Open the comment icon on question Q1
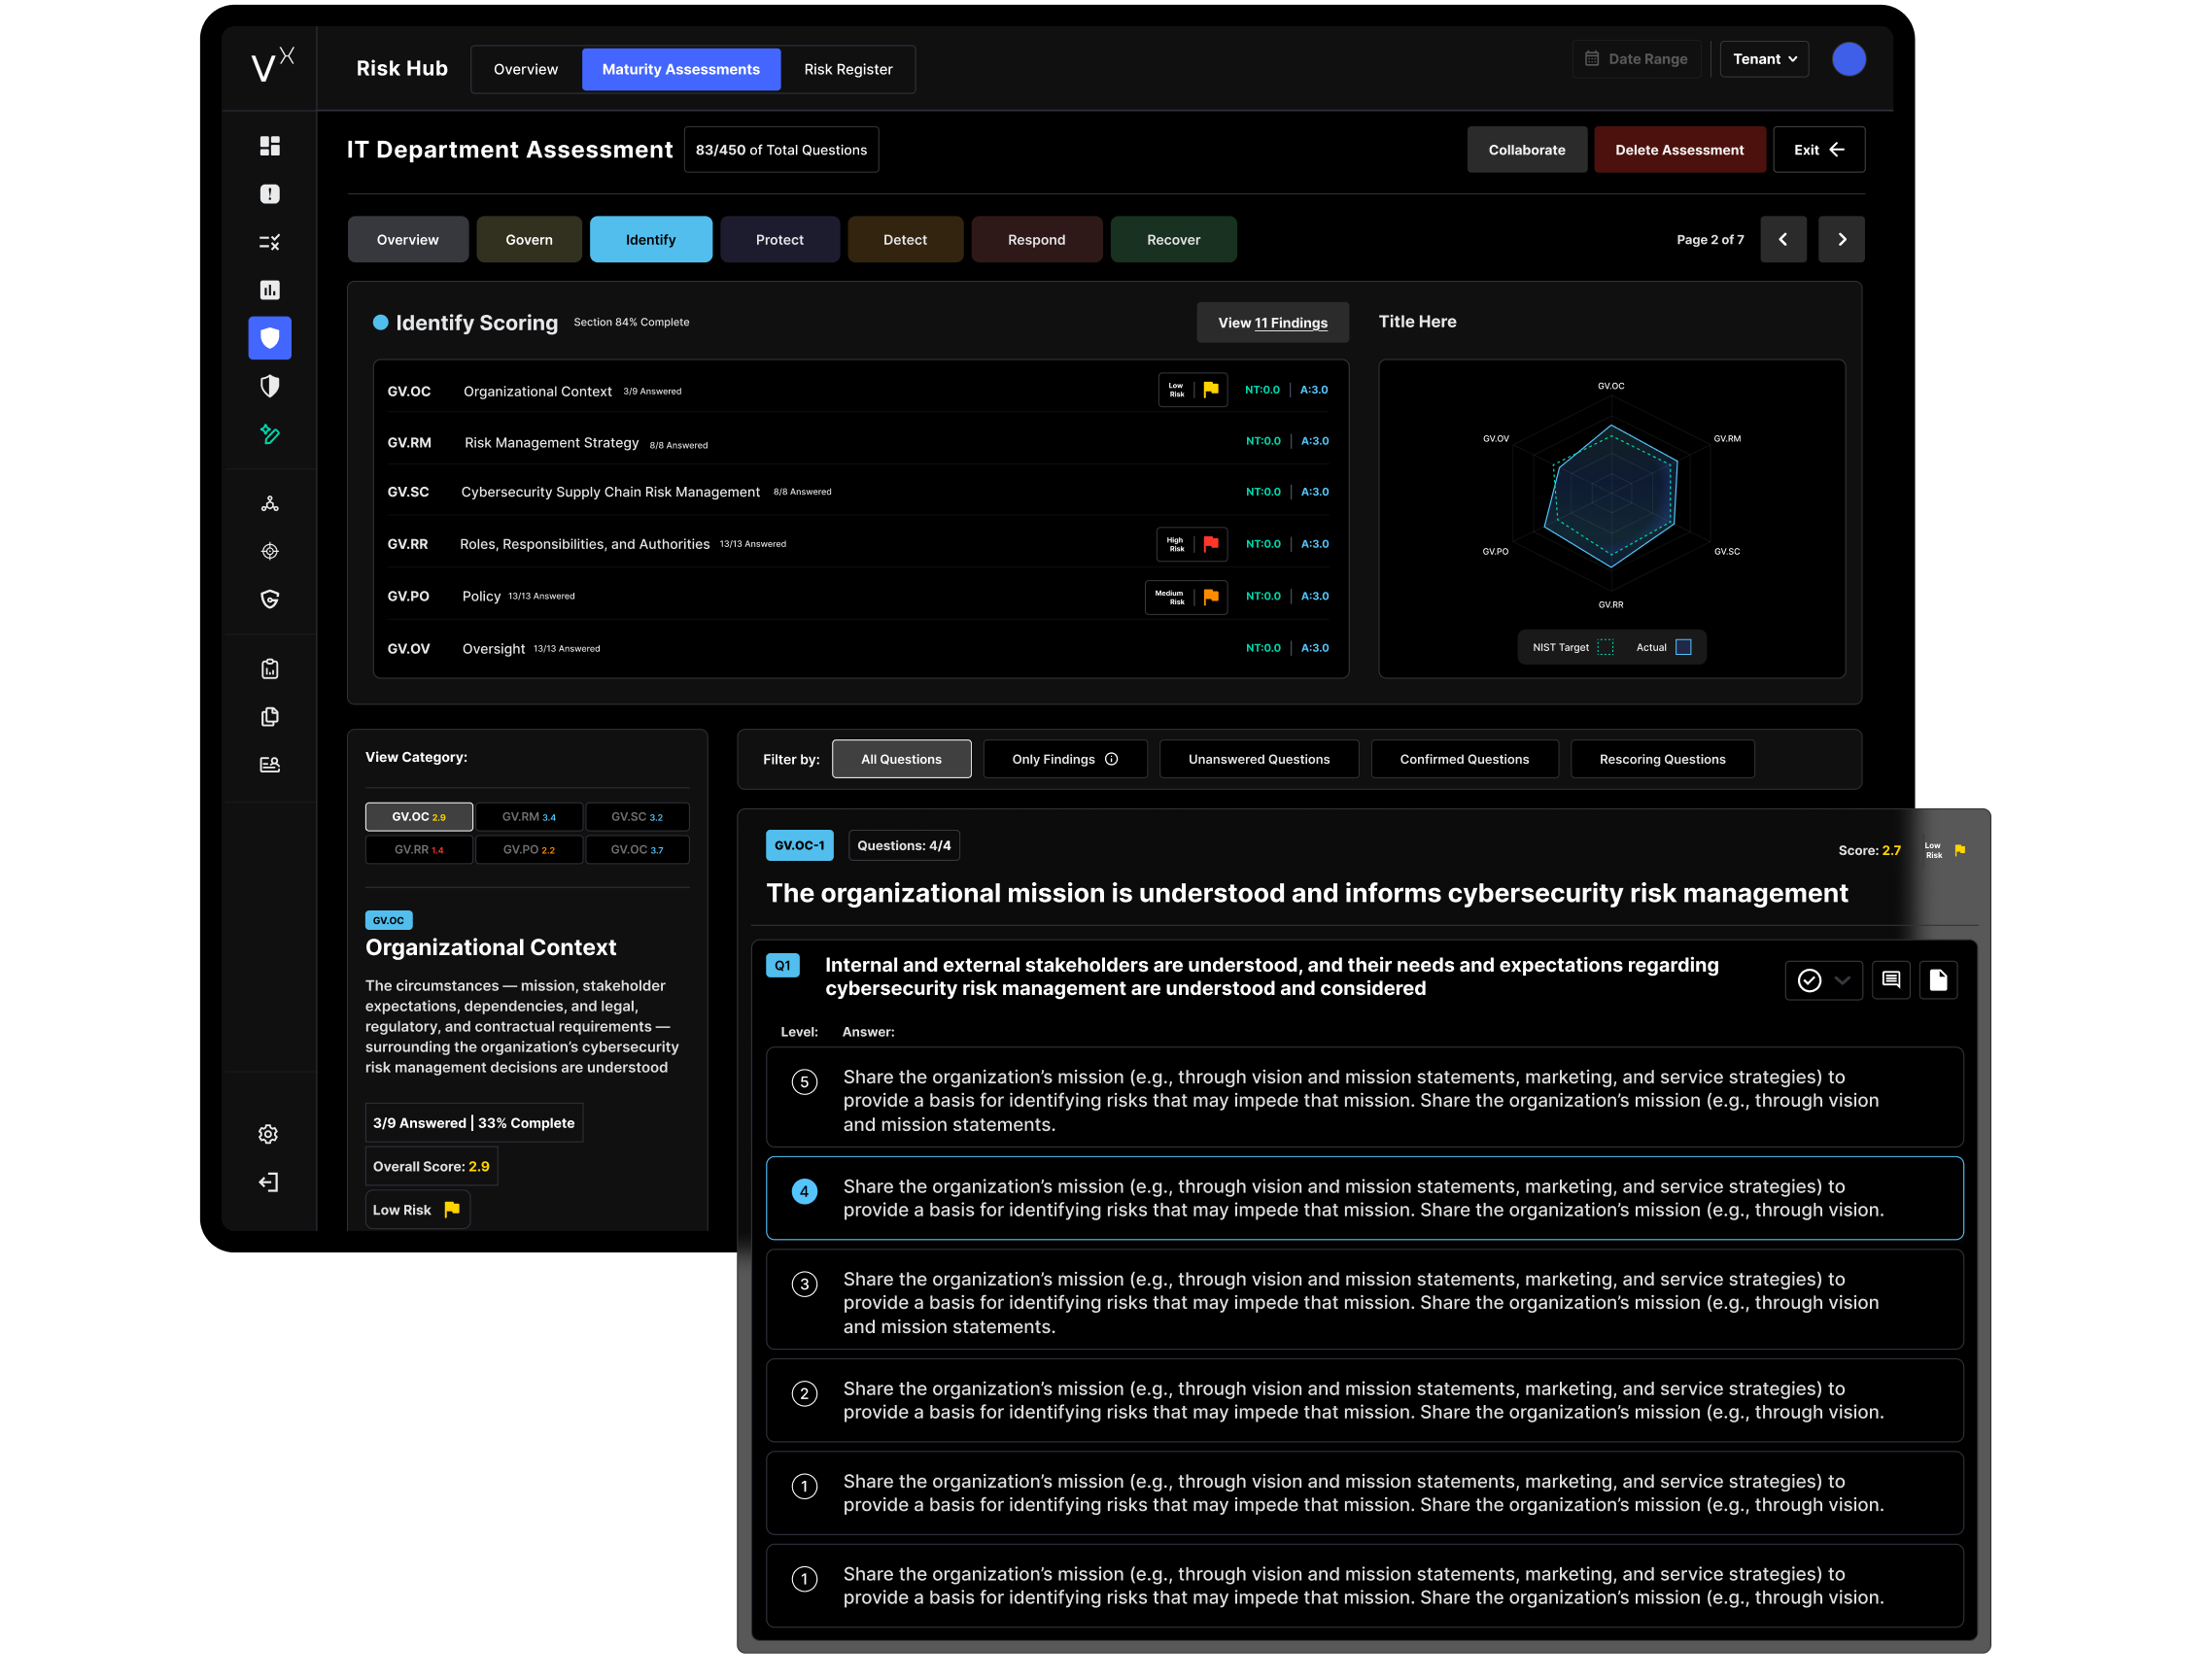 click(1890, 980)
